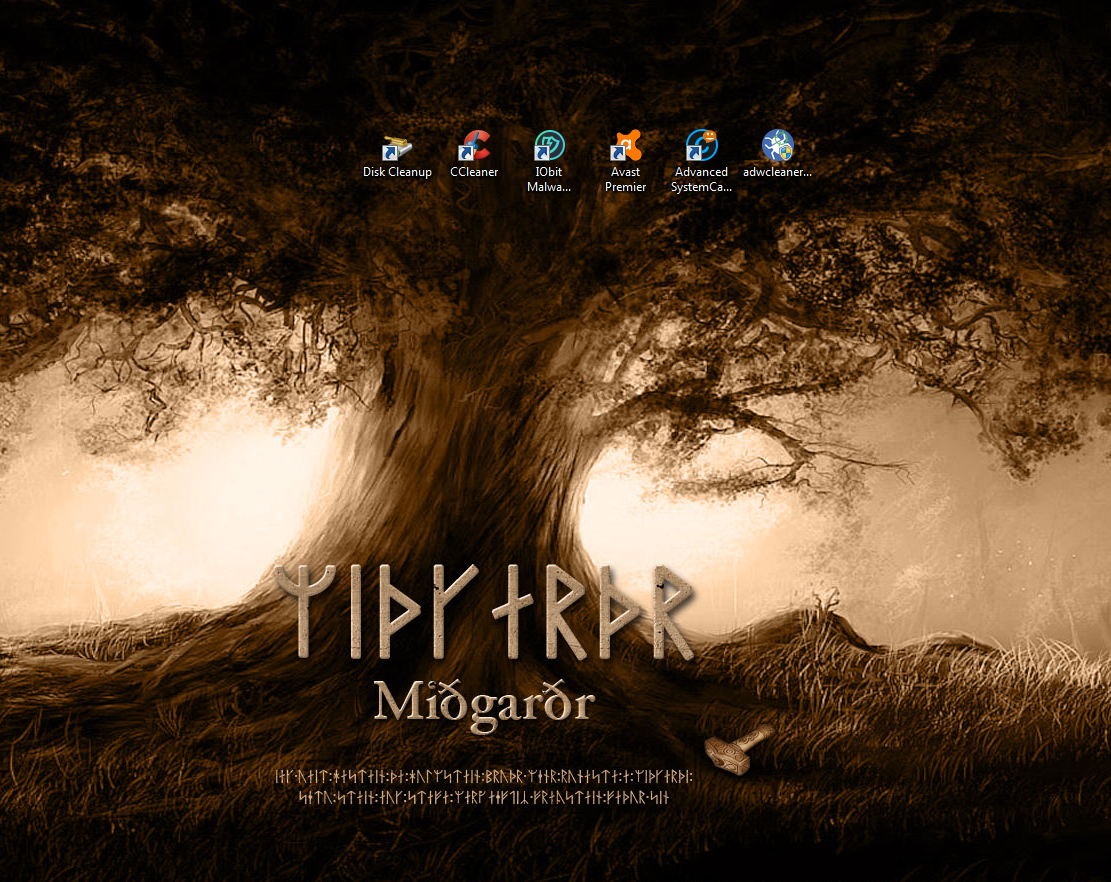Click the "Disk Cleanup" text label
Viewport: 1111px width, 882px height.
tap(397, 172)
